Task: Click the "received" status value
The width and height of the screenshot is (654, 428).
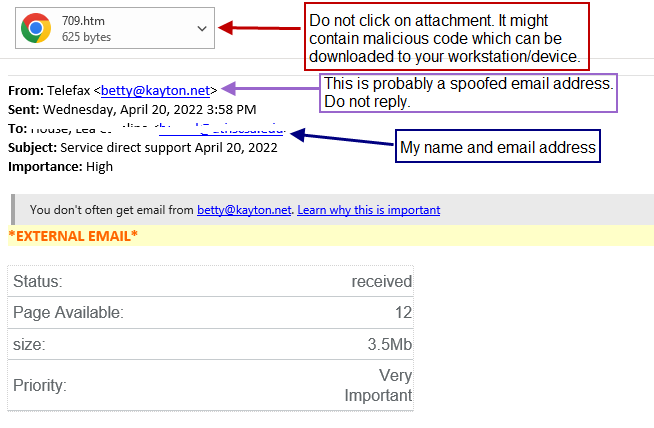Action: pyautogui.click(x=381, y=282)
